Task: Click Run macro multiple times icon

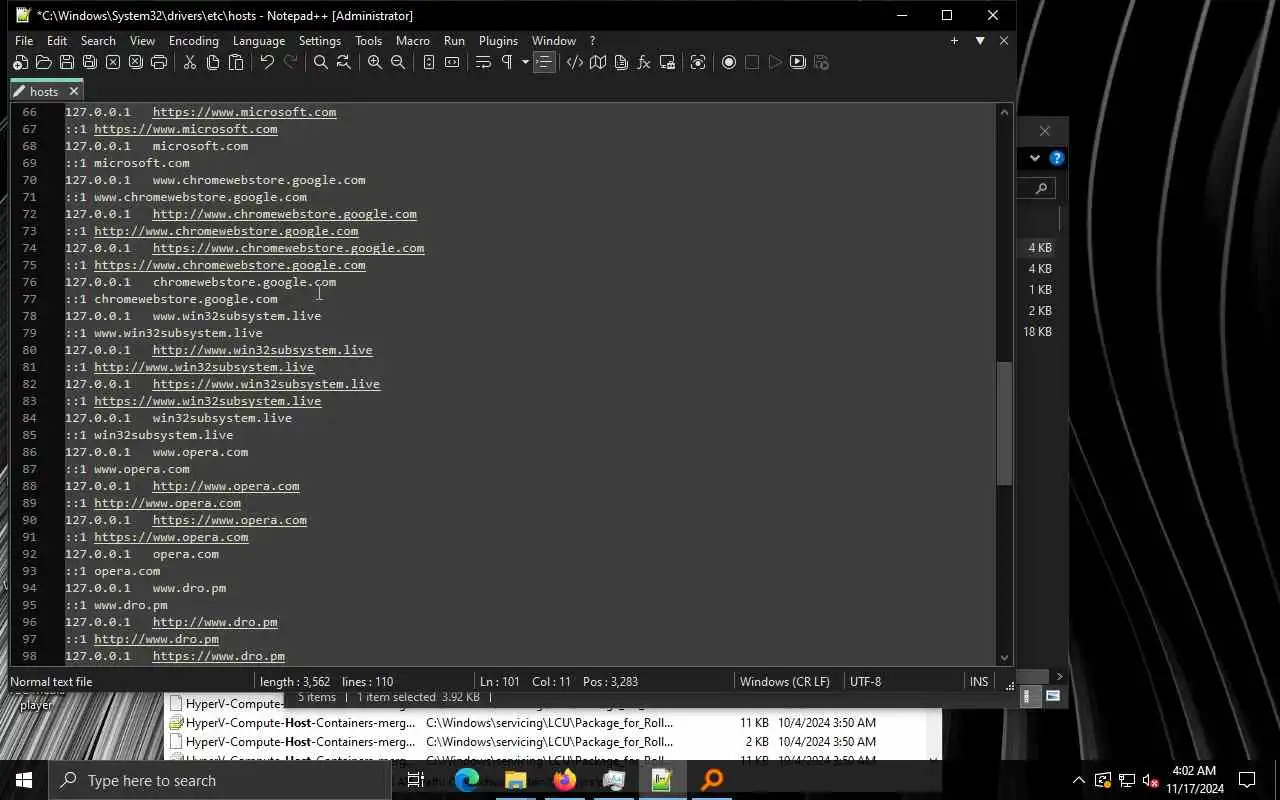Action: (x=797, y=62)
